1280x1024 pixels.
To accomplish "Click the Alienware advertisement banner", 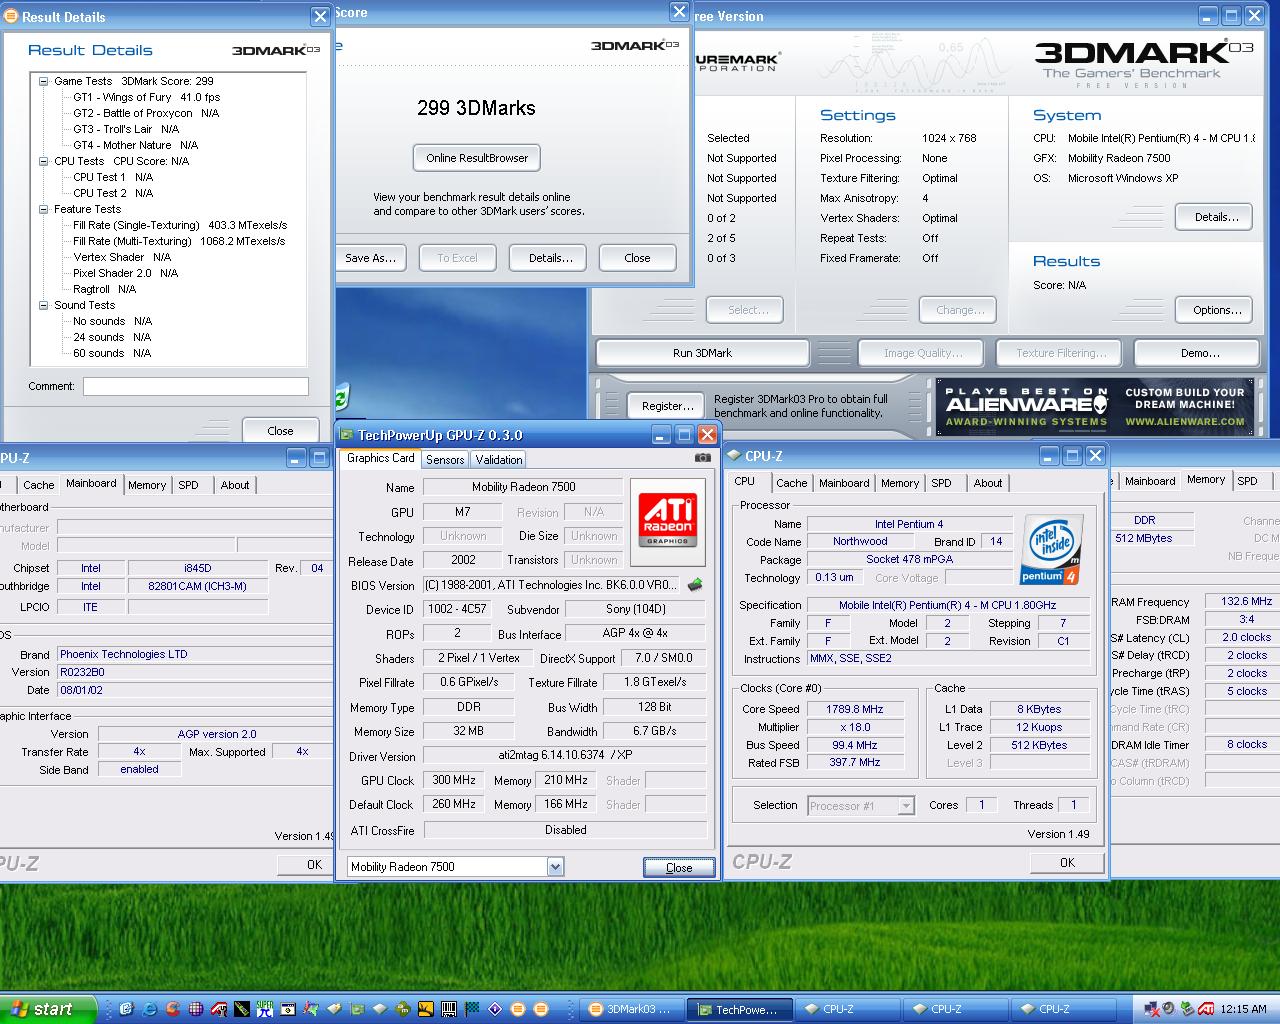I will (x=1094, y=406).
